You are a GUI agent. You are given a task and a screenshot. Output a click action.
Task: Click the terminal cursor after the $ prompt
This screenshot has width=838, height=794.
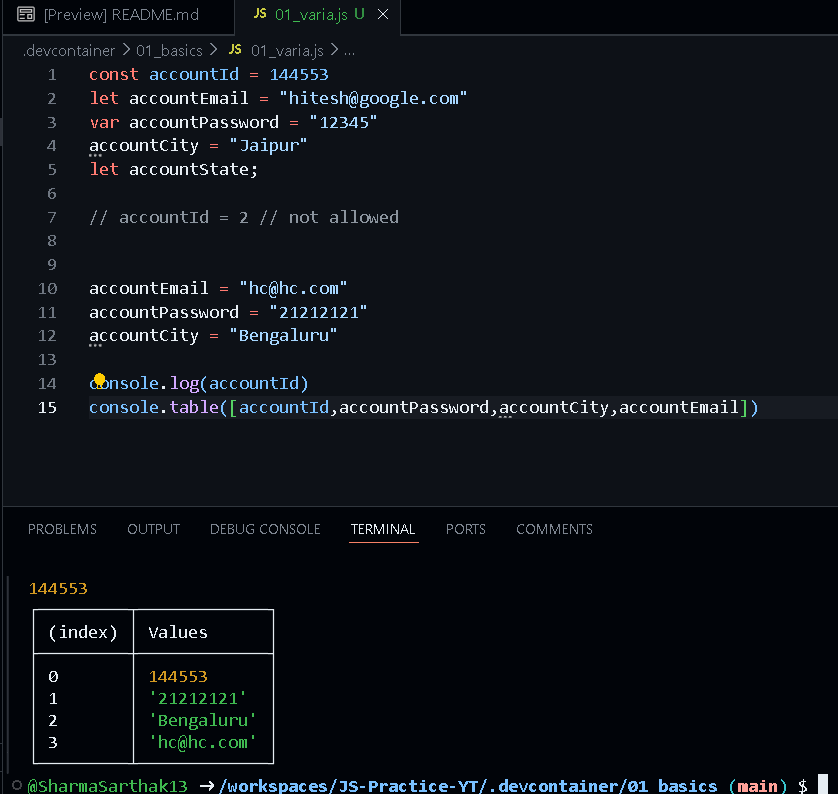823,785
